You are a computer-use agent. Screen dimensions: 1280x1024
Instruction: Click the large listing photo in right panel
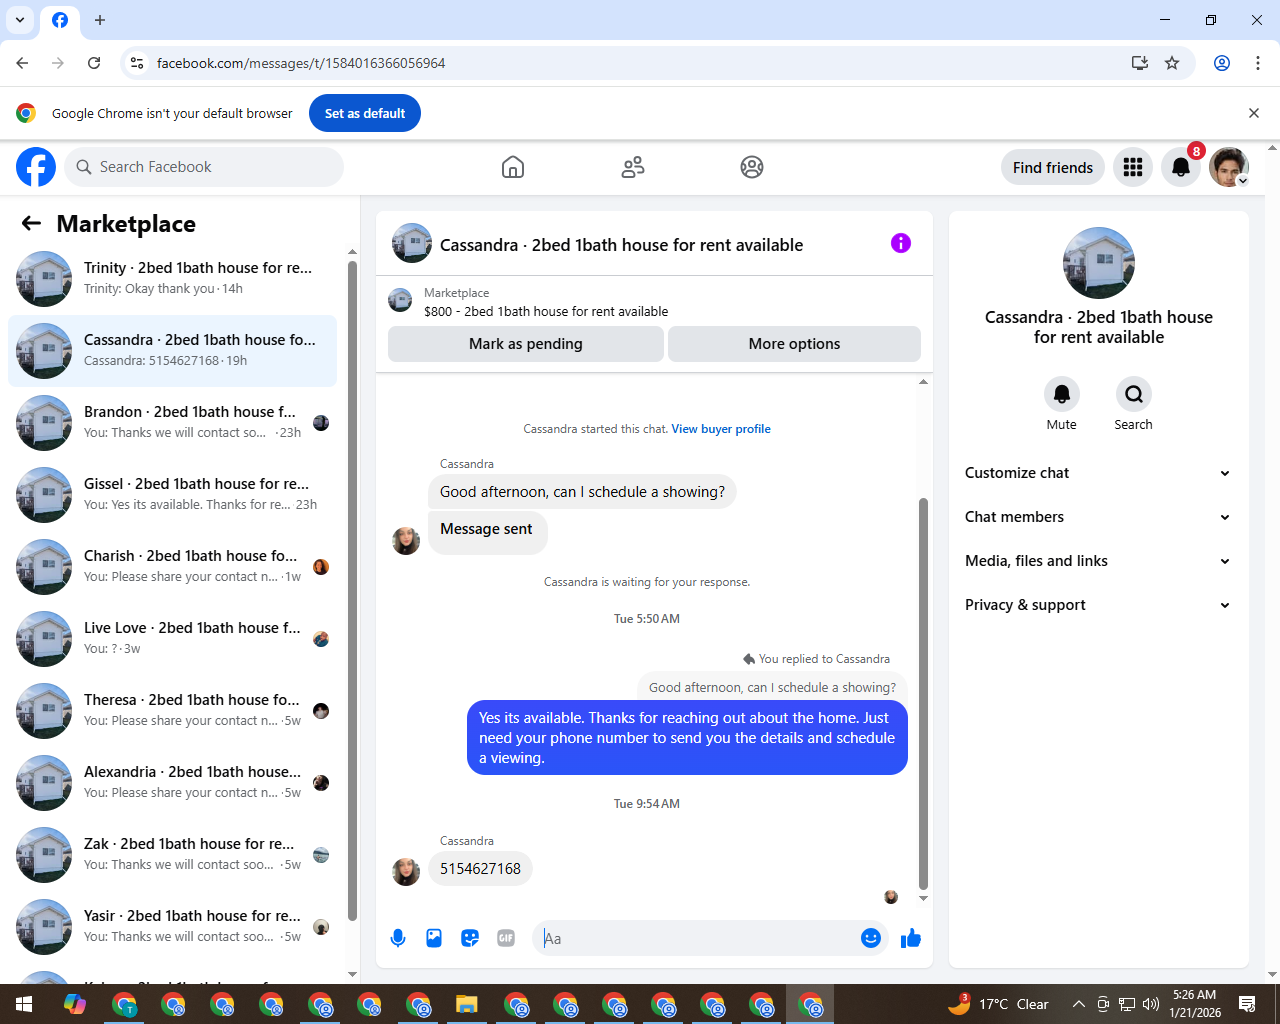[x=1099, y=263]
